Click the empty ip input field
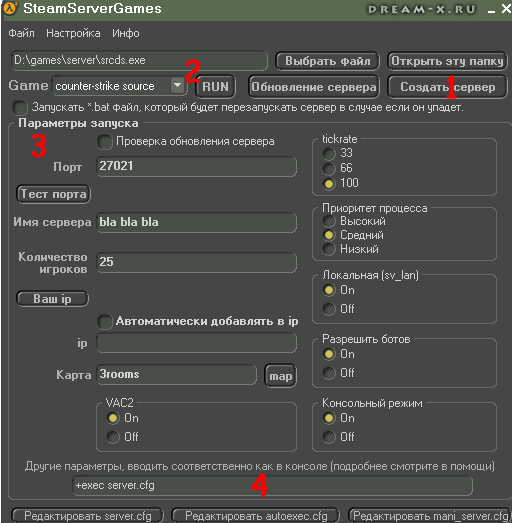The height and width of the screenshot is (523, 512). tap(197, 343)
